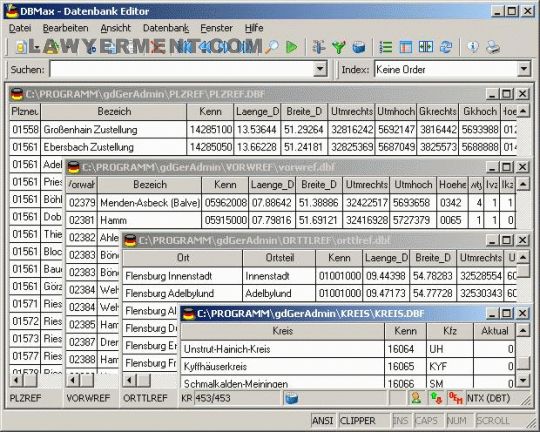Click the Hoehe column header in vorwref window
The image size is (540, 432).
point(452,185)
